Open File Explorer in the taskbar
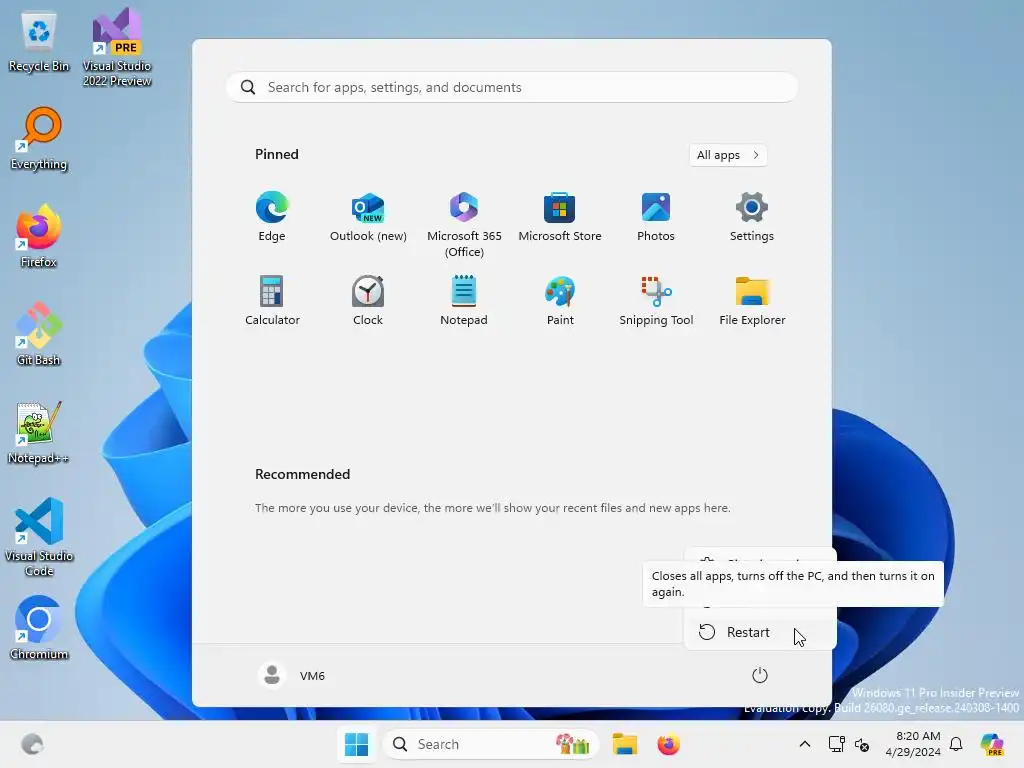The image size is (1024, 768). (x=624, y=744)
